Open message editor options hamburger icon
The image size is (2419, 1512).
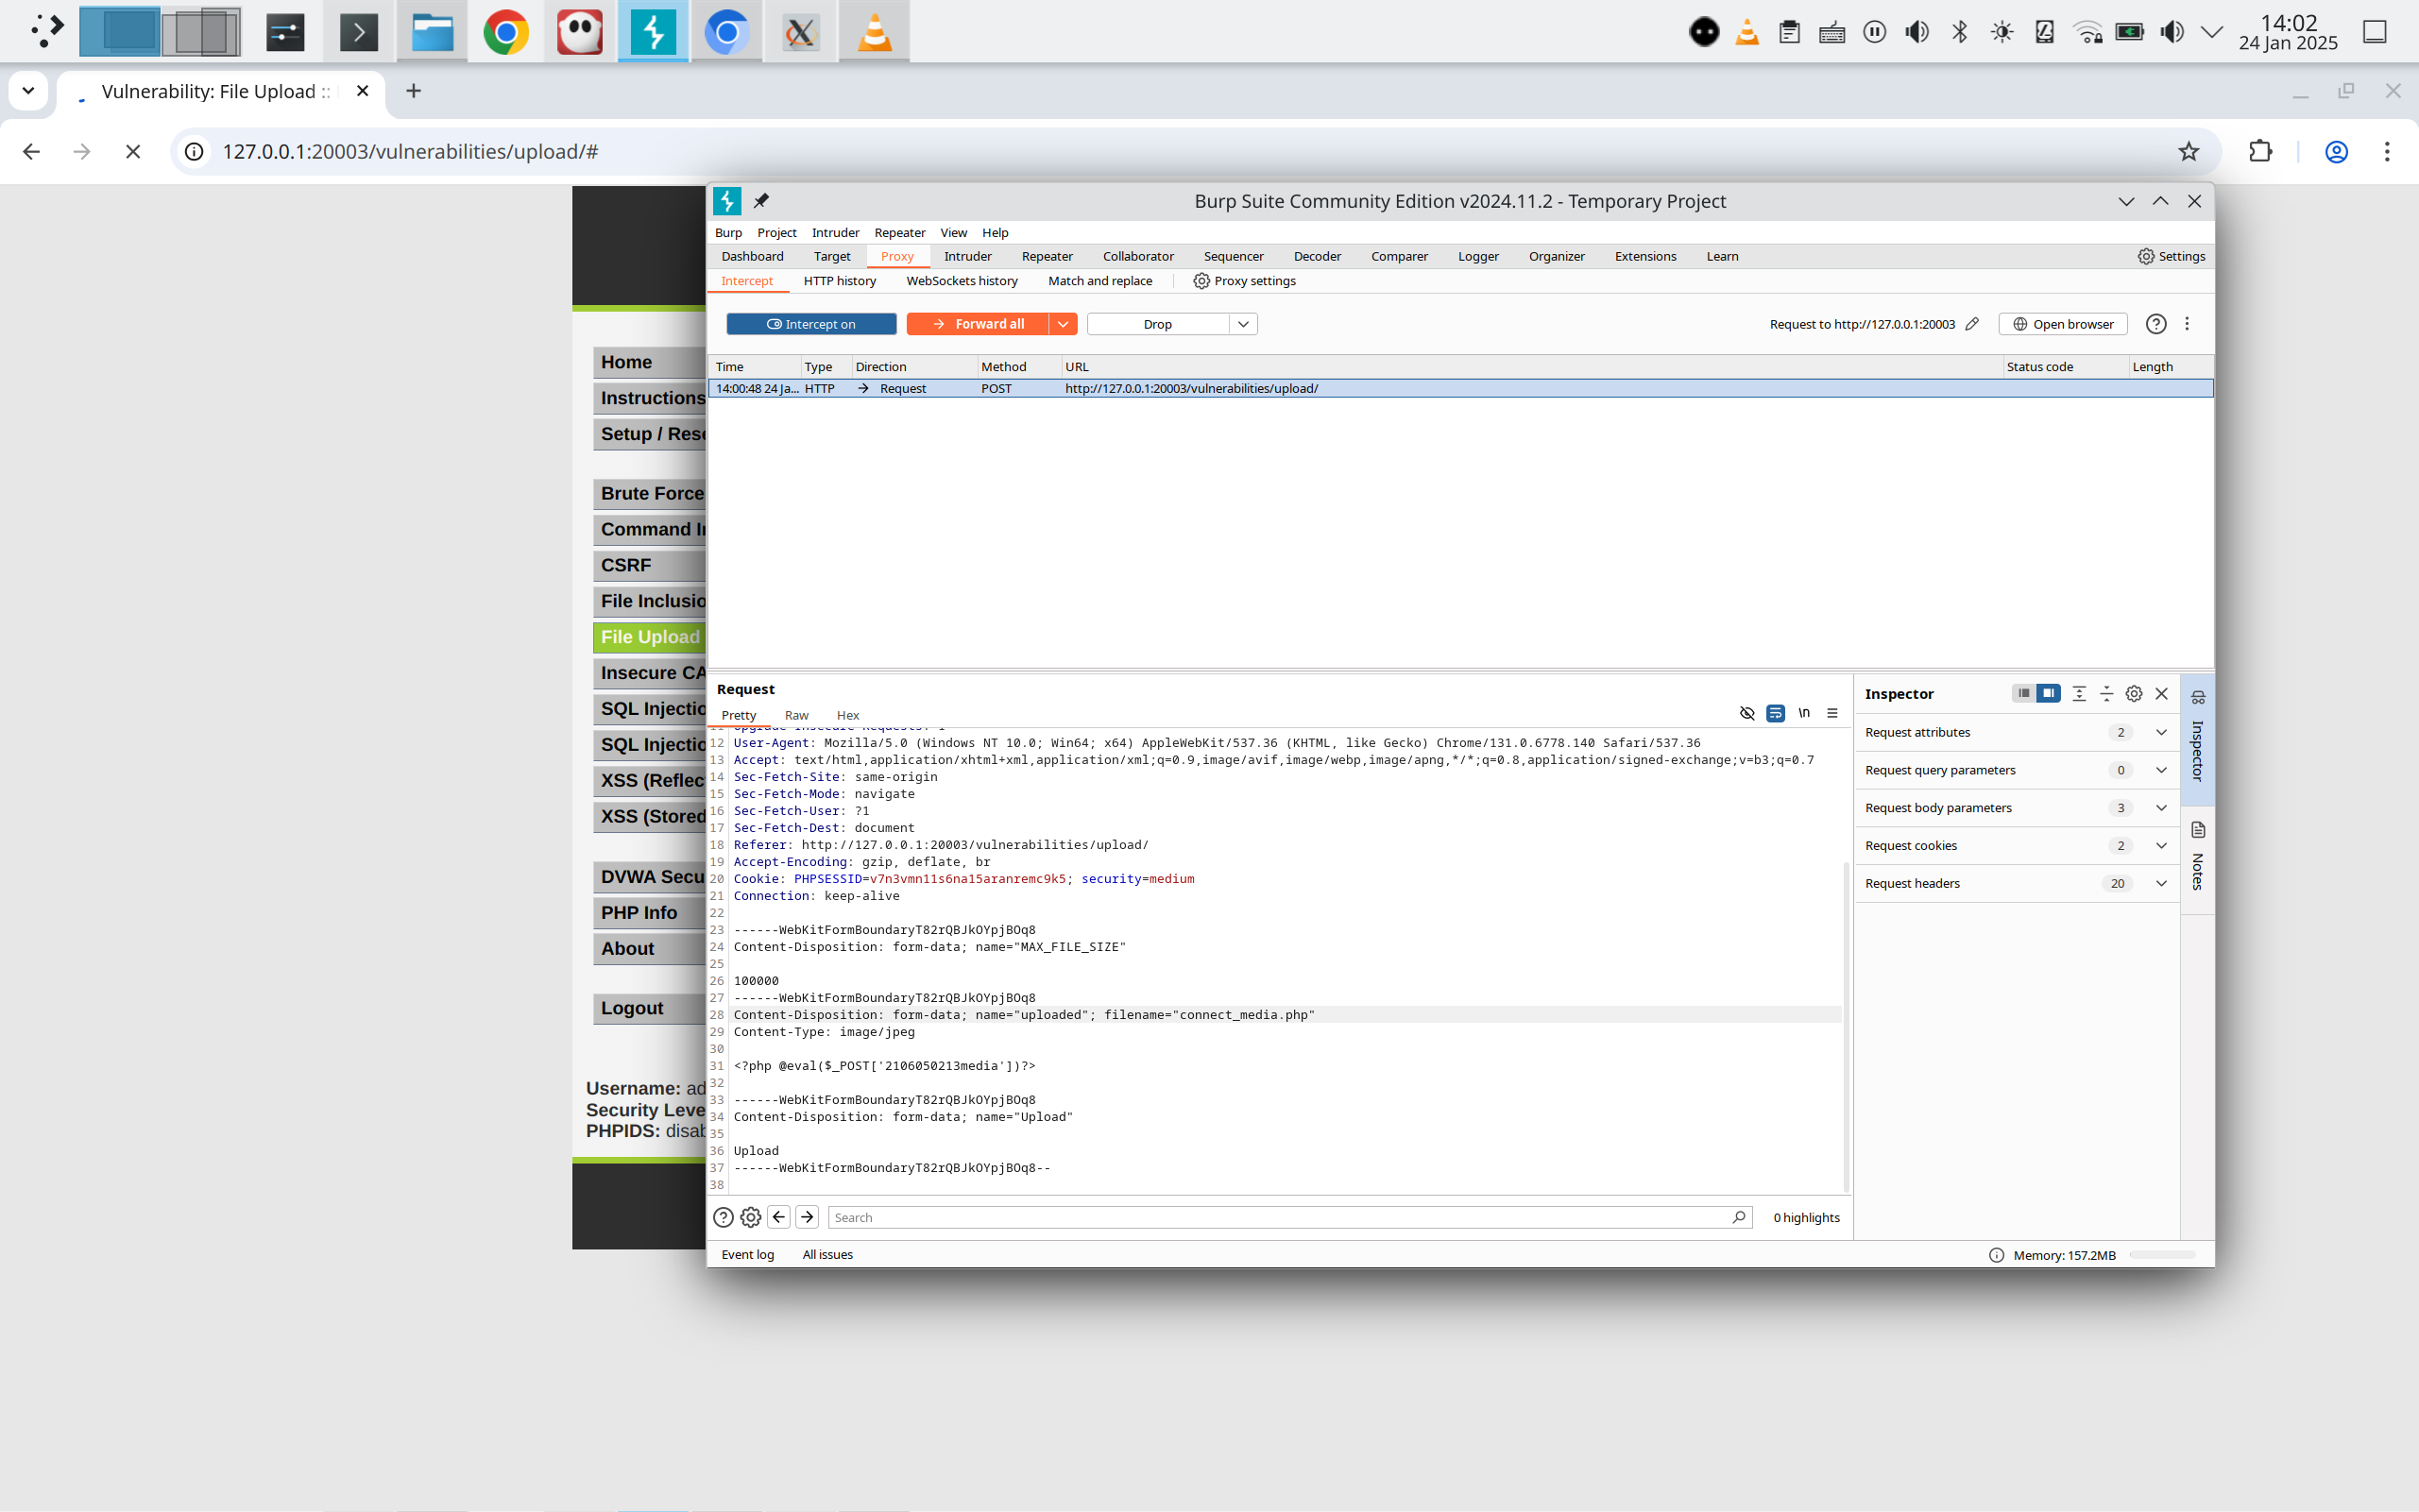click(x=1832, y=713)
